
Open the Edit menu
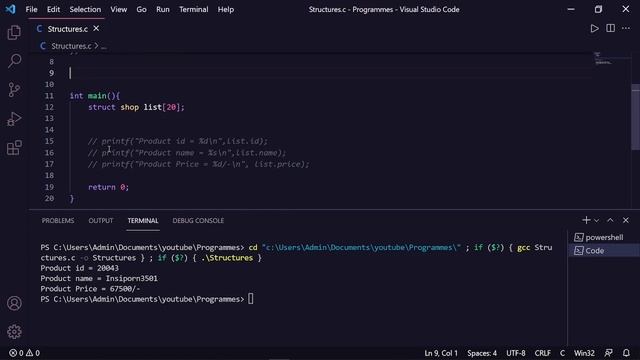pyautogui.click(x=53, y=9)
